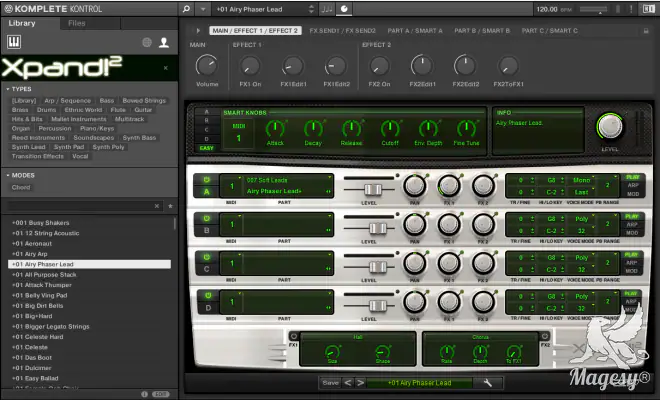Click the Save button in bottom bar
Viewport: 660px width, 400px height.
click(x=330, y=383)
